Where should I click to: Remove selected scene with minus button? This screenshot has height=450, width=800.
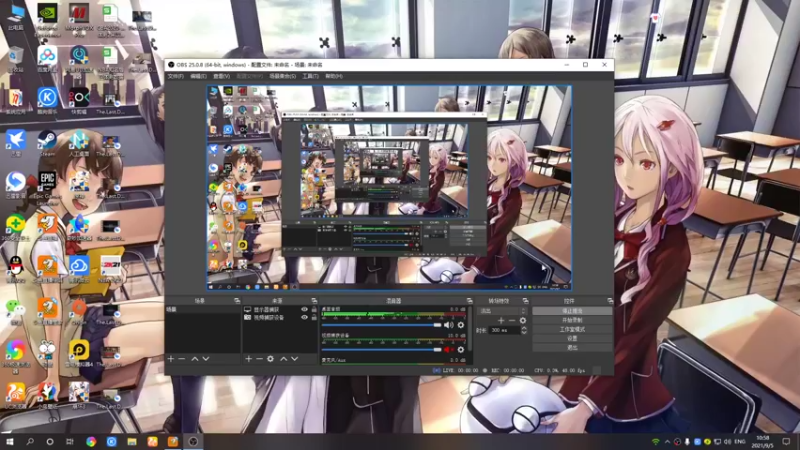point(182,359)
